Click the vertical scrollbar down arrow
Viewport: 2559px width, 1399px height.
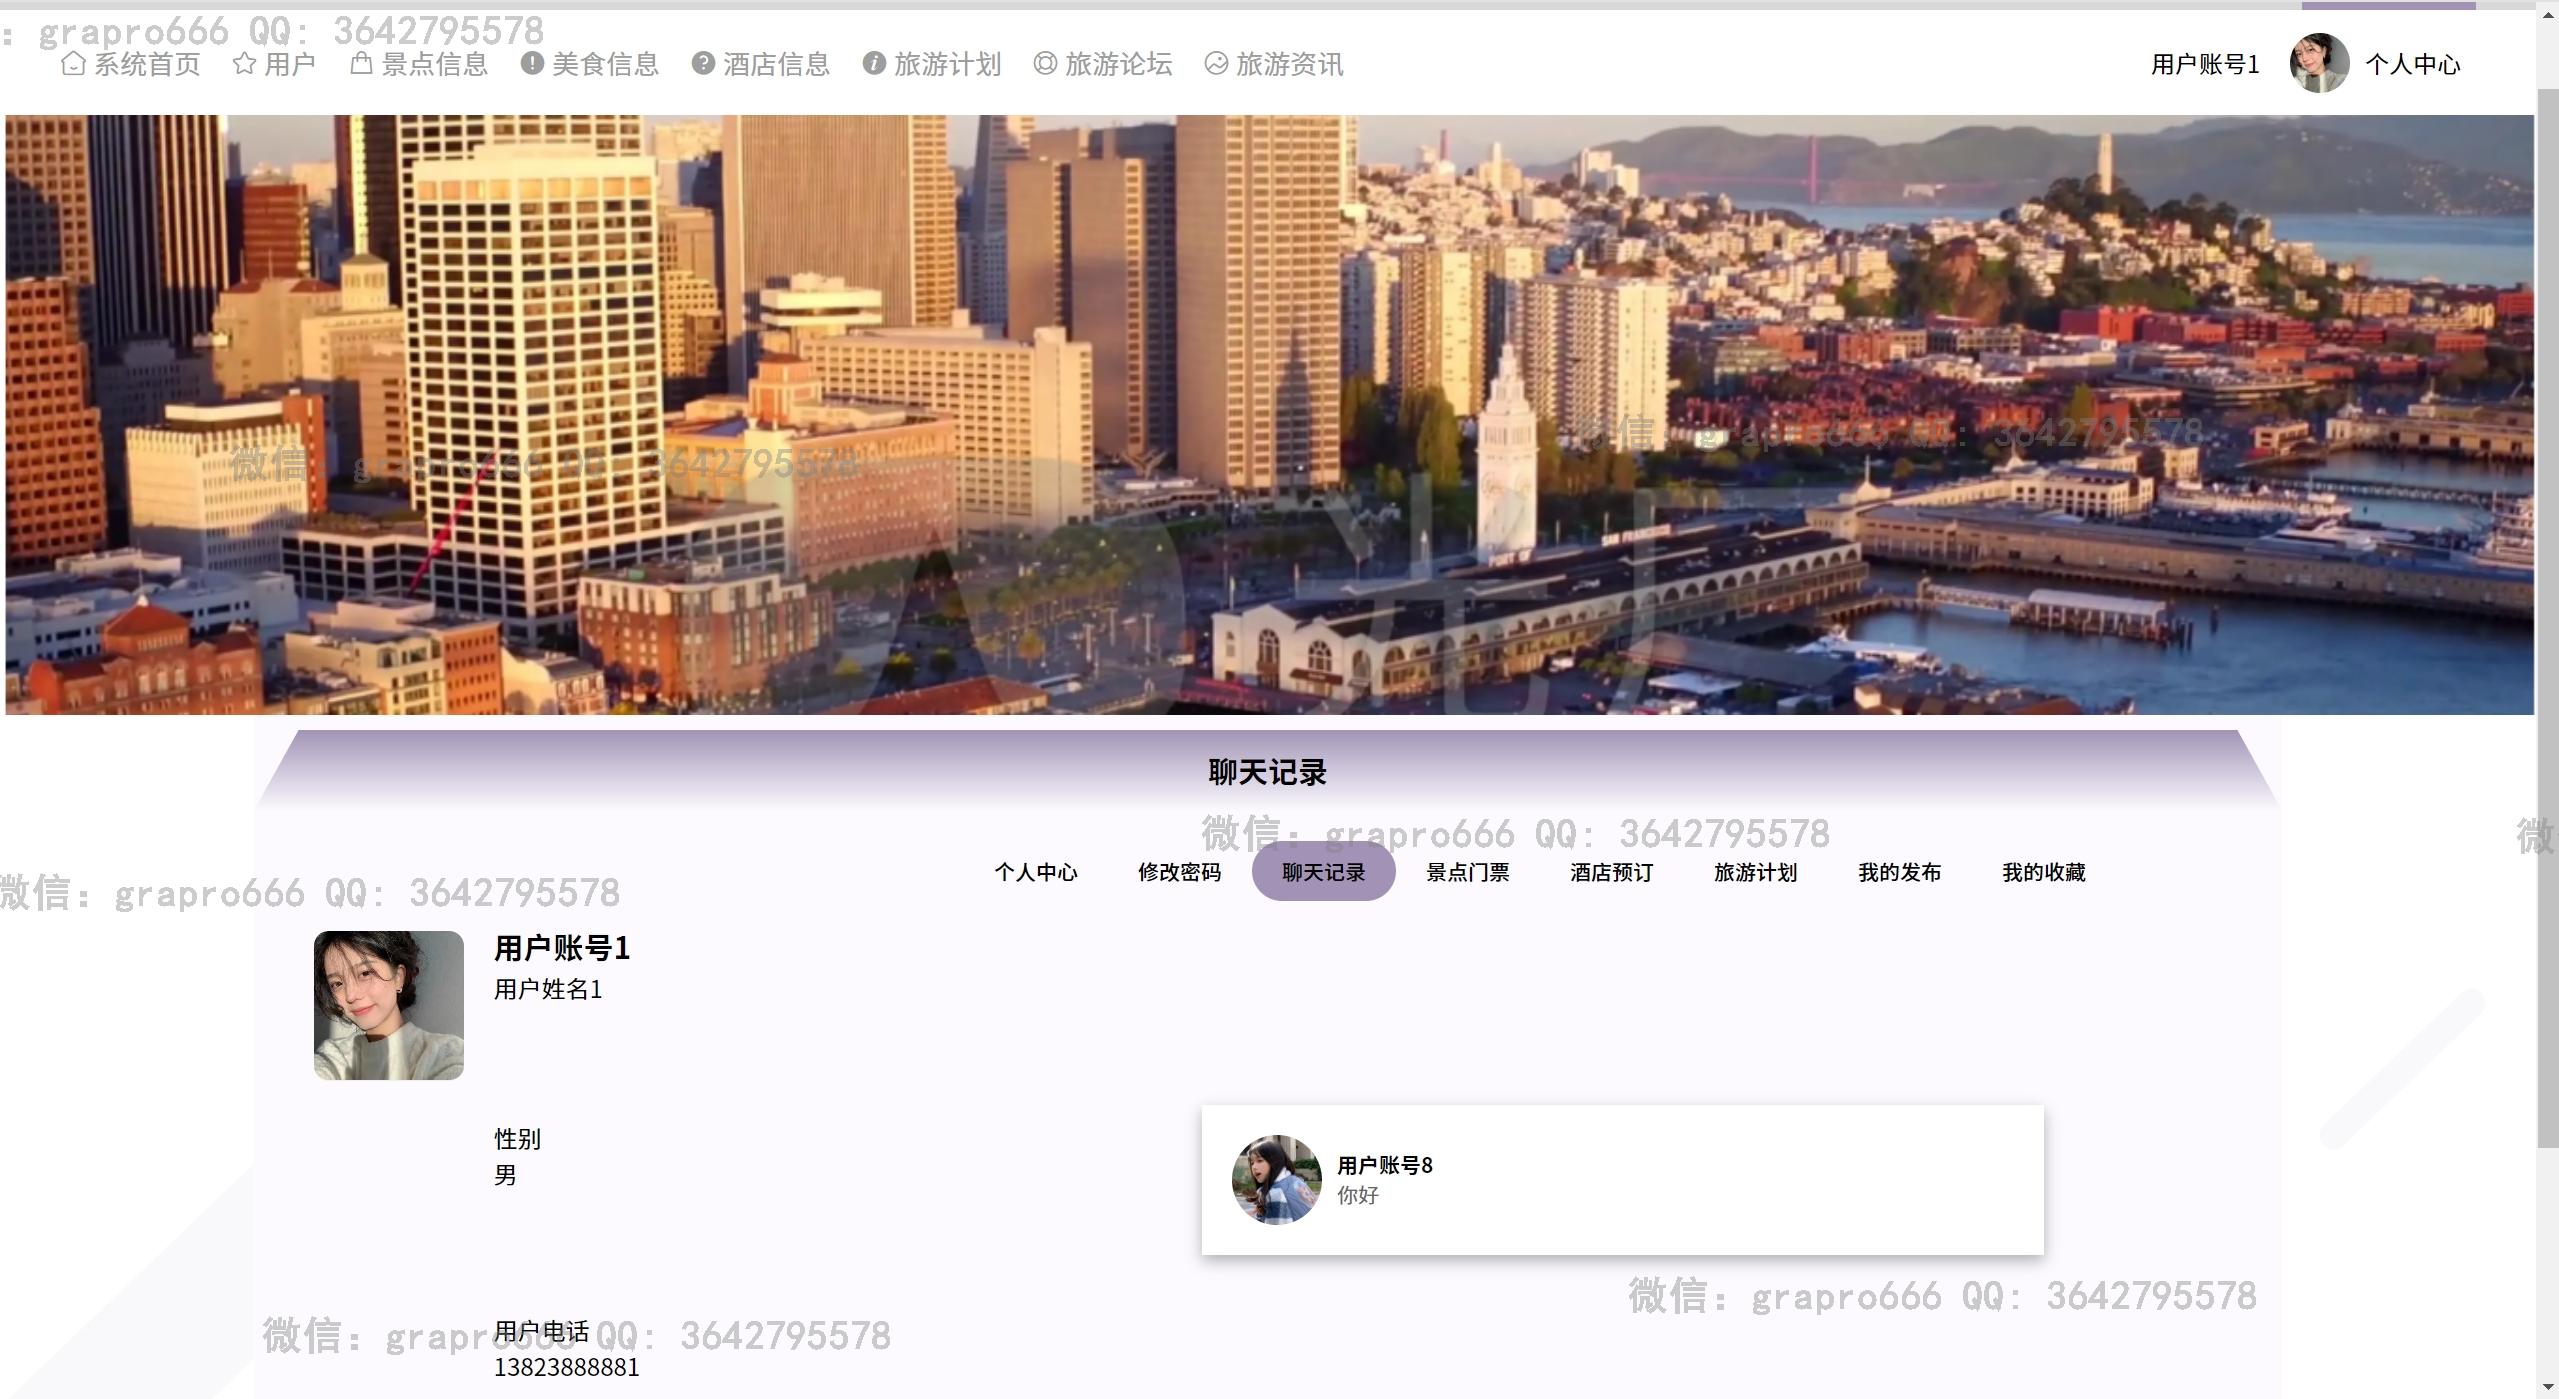tap(2547, 1388)
